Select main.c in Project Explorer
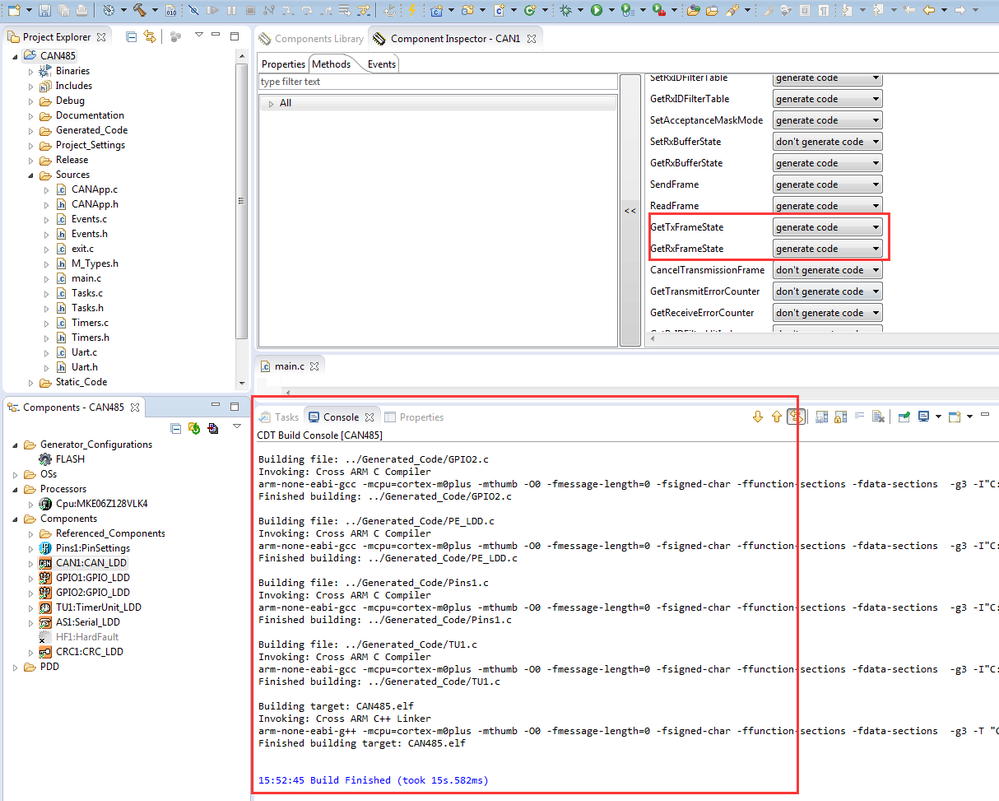Screen dimensions: 999x801 86,278
